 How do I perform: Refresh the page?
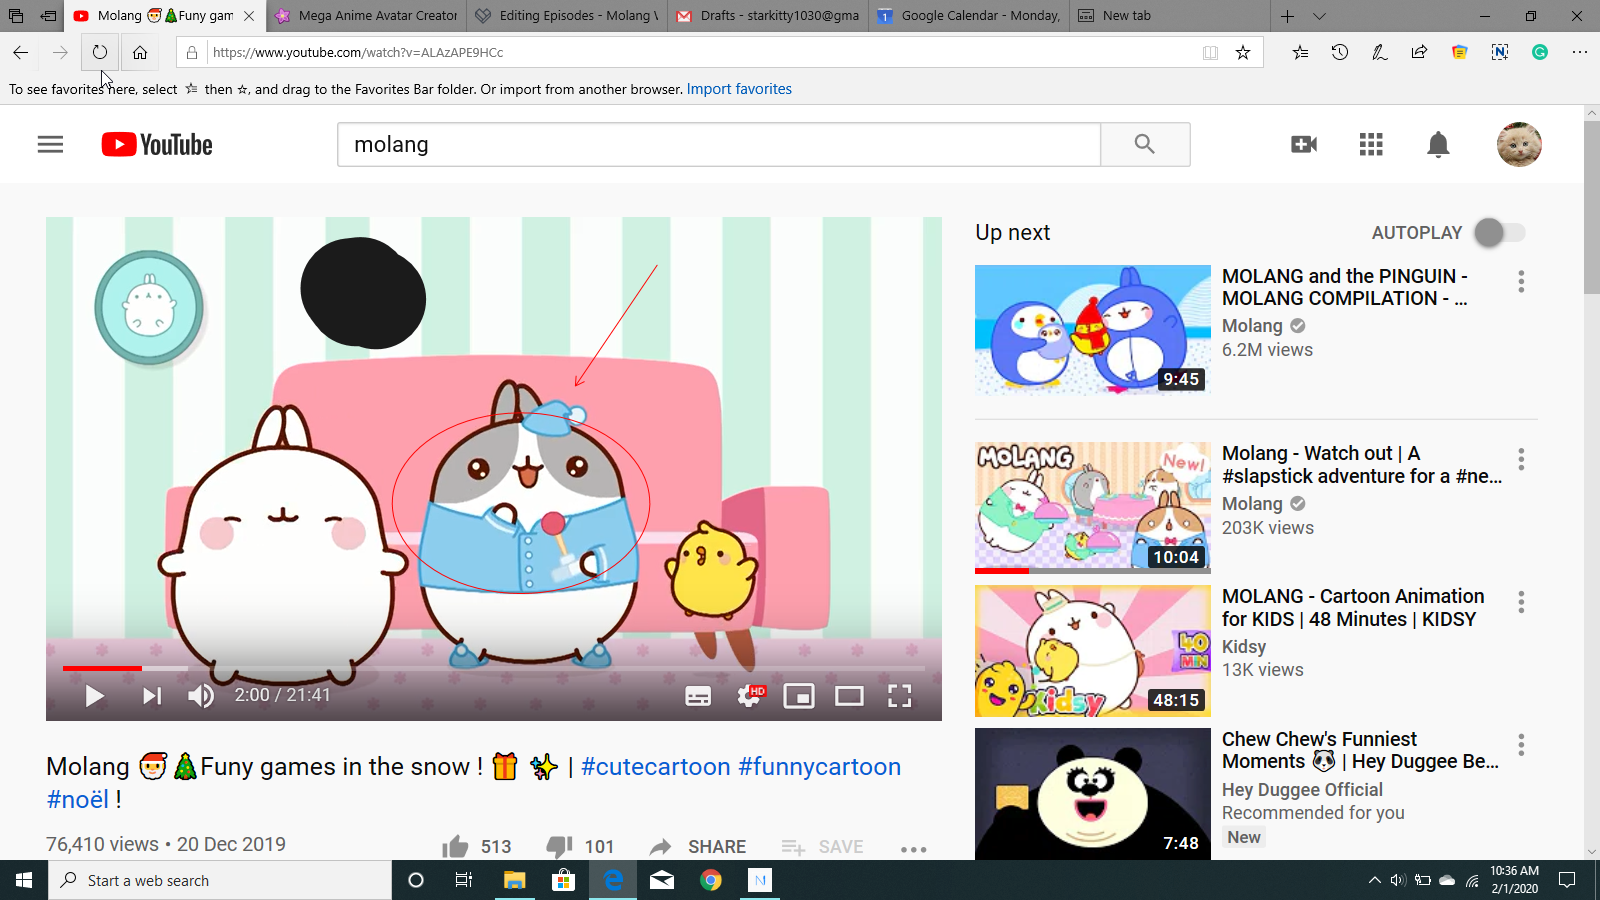tap(100, 52)
